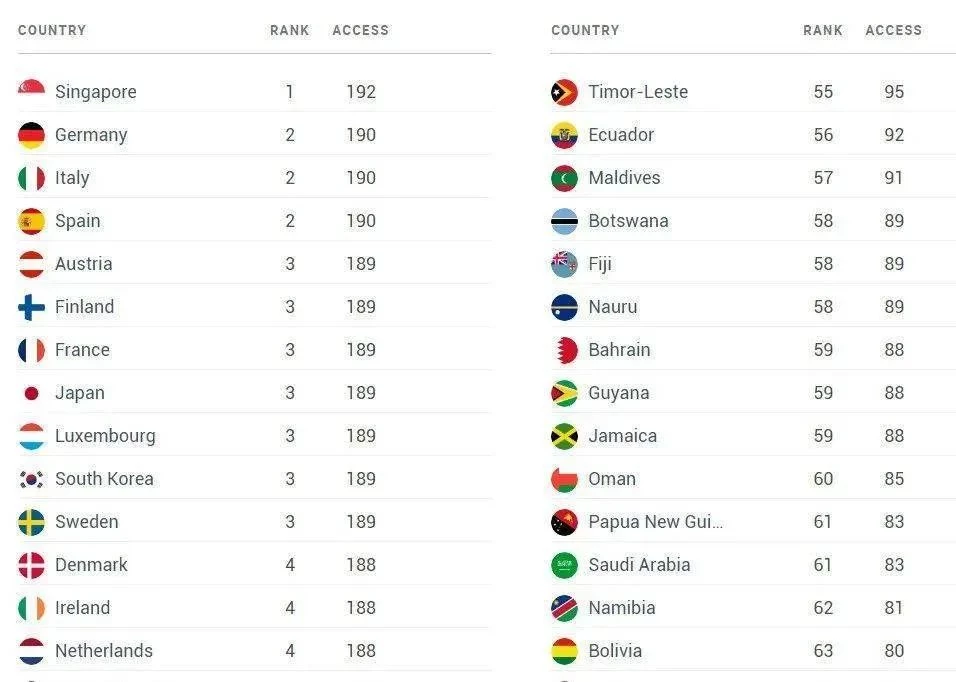The width and height of the screenshot is (956, 682).
Task: Select the Bahrain flag icon
Action: tap(564, 350)
